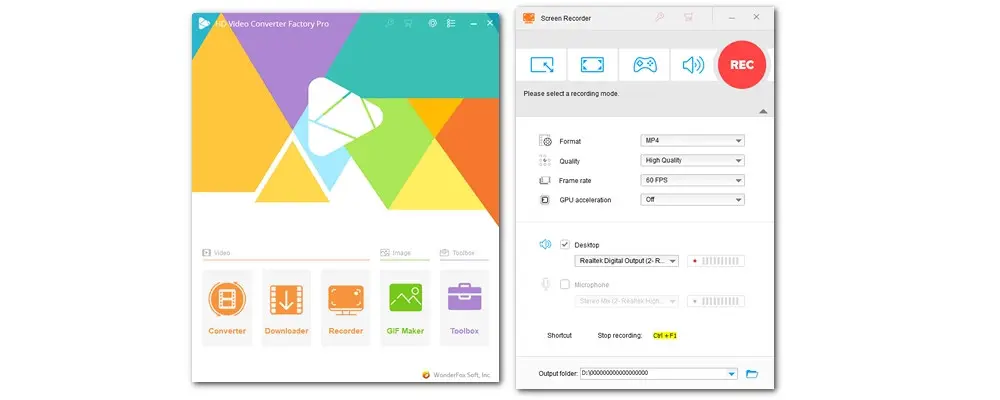Select custom region recording mode
1000x400 pixels.
pos(541,64)
